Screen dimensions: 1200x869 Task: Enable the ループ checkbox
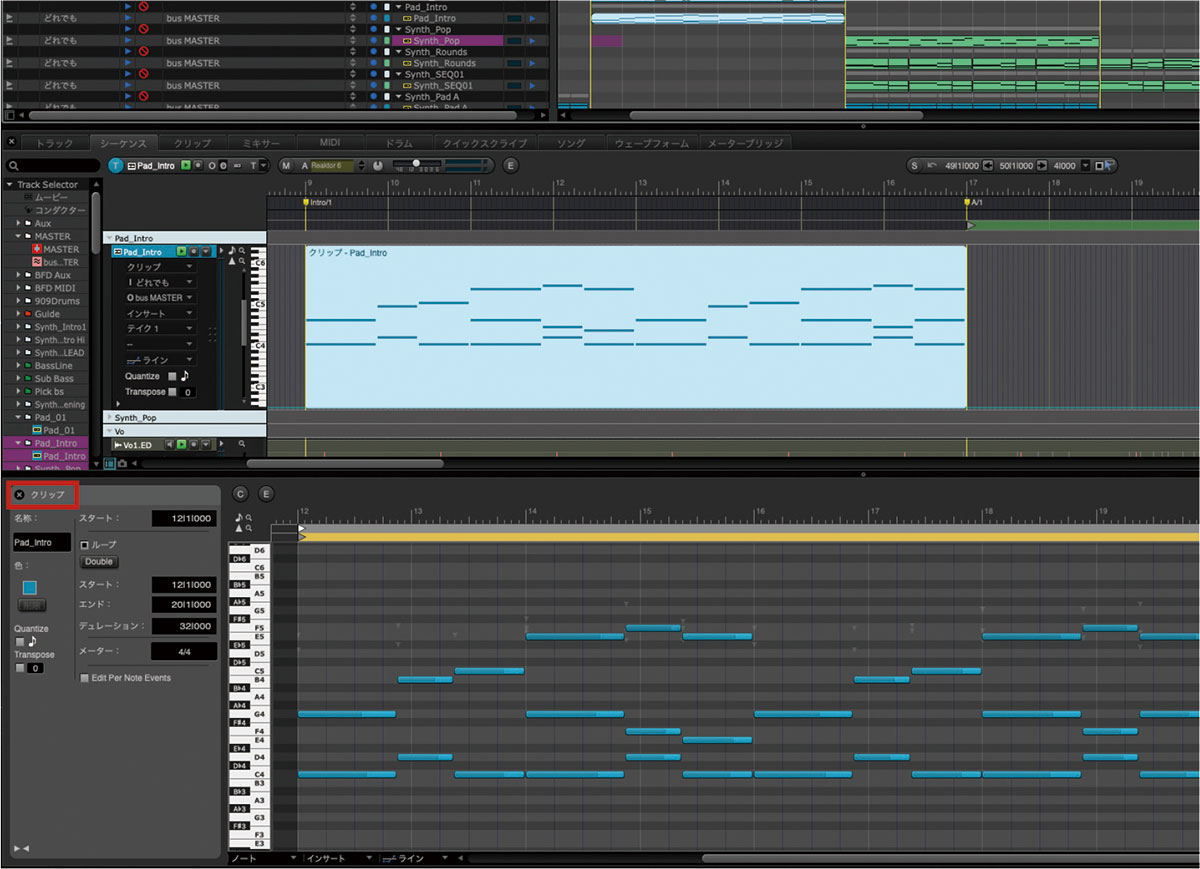(85, 546)
